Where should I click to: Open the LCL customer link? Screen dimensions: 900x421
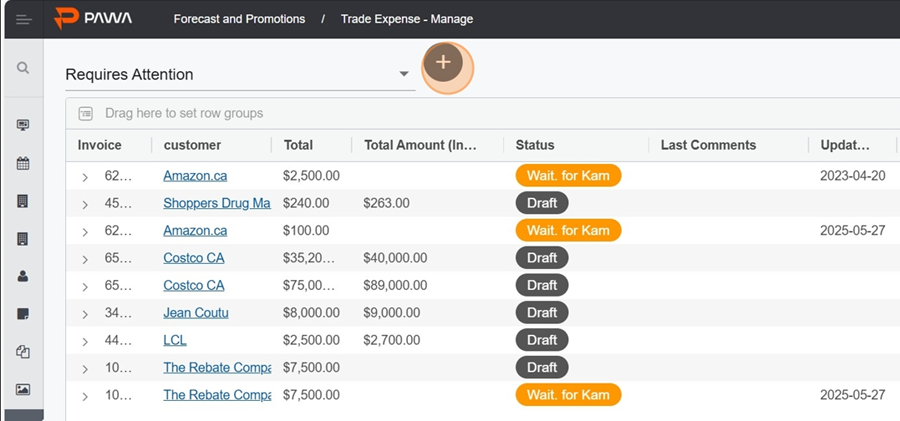click(x=174, y=340)
